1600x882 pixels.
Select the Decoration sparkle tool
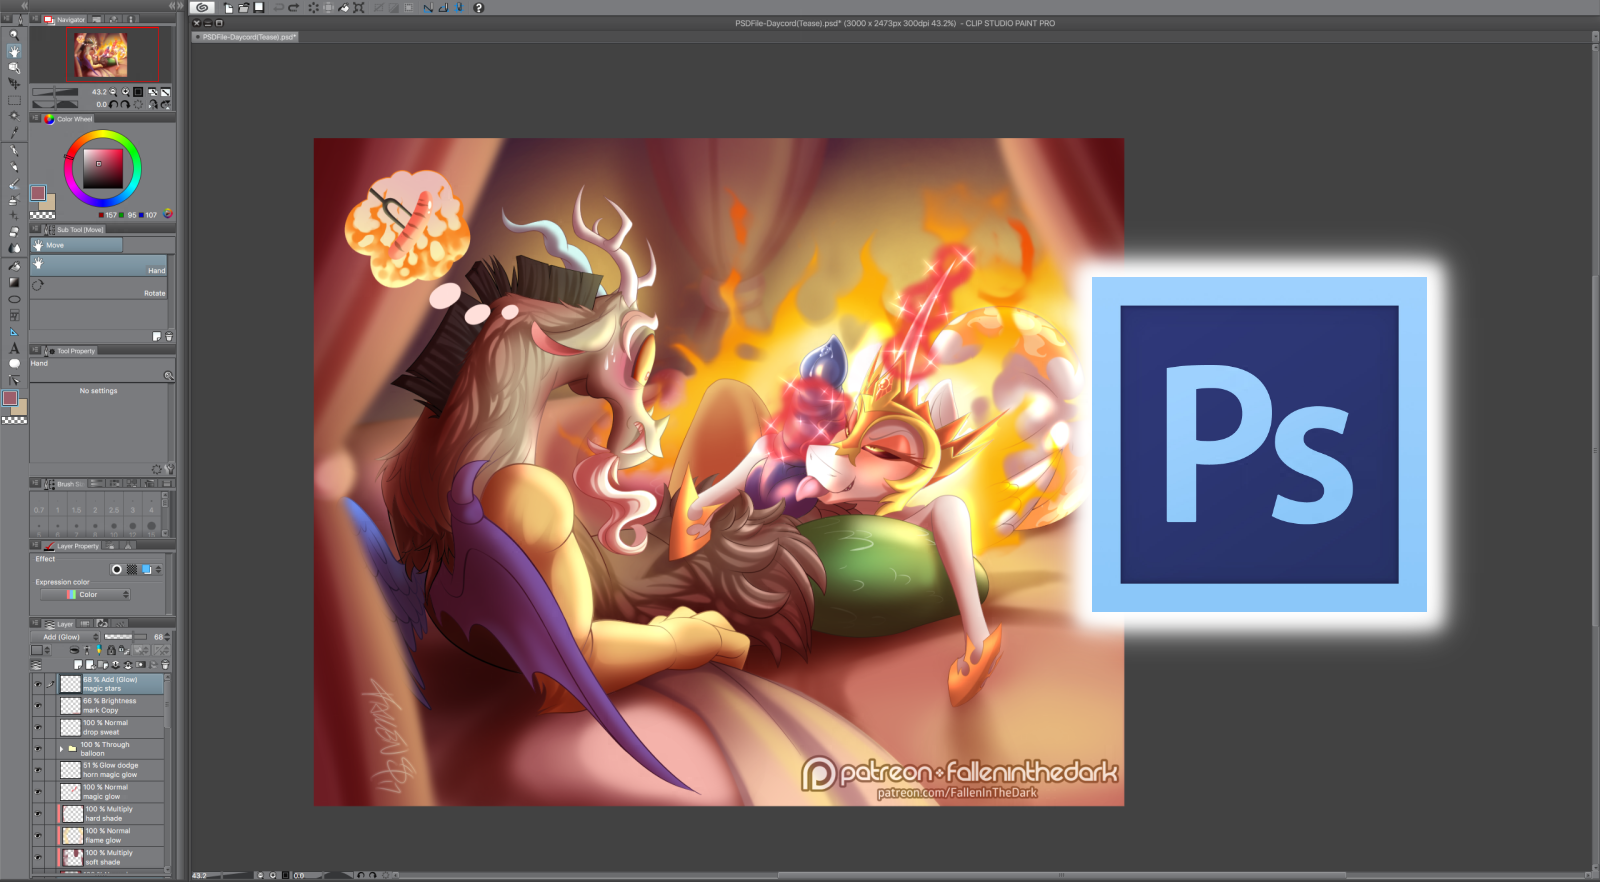[14, 216]
